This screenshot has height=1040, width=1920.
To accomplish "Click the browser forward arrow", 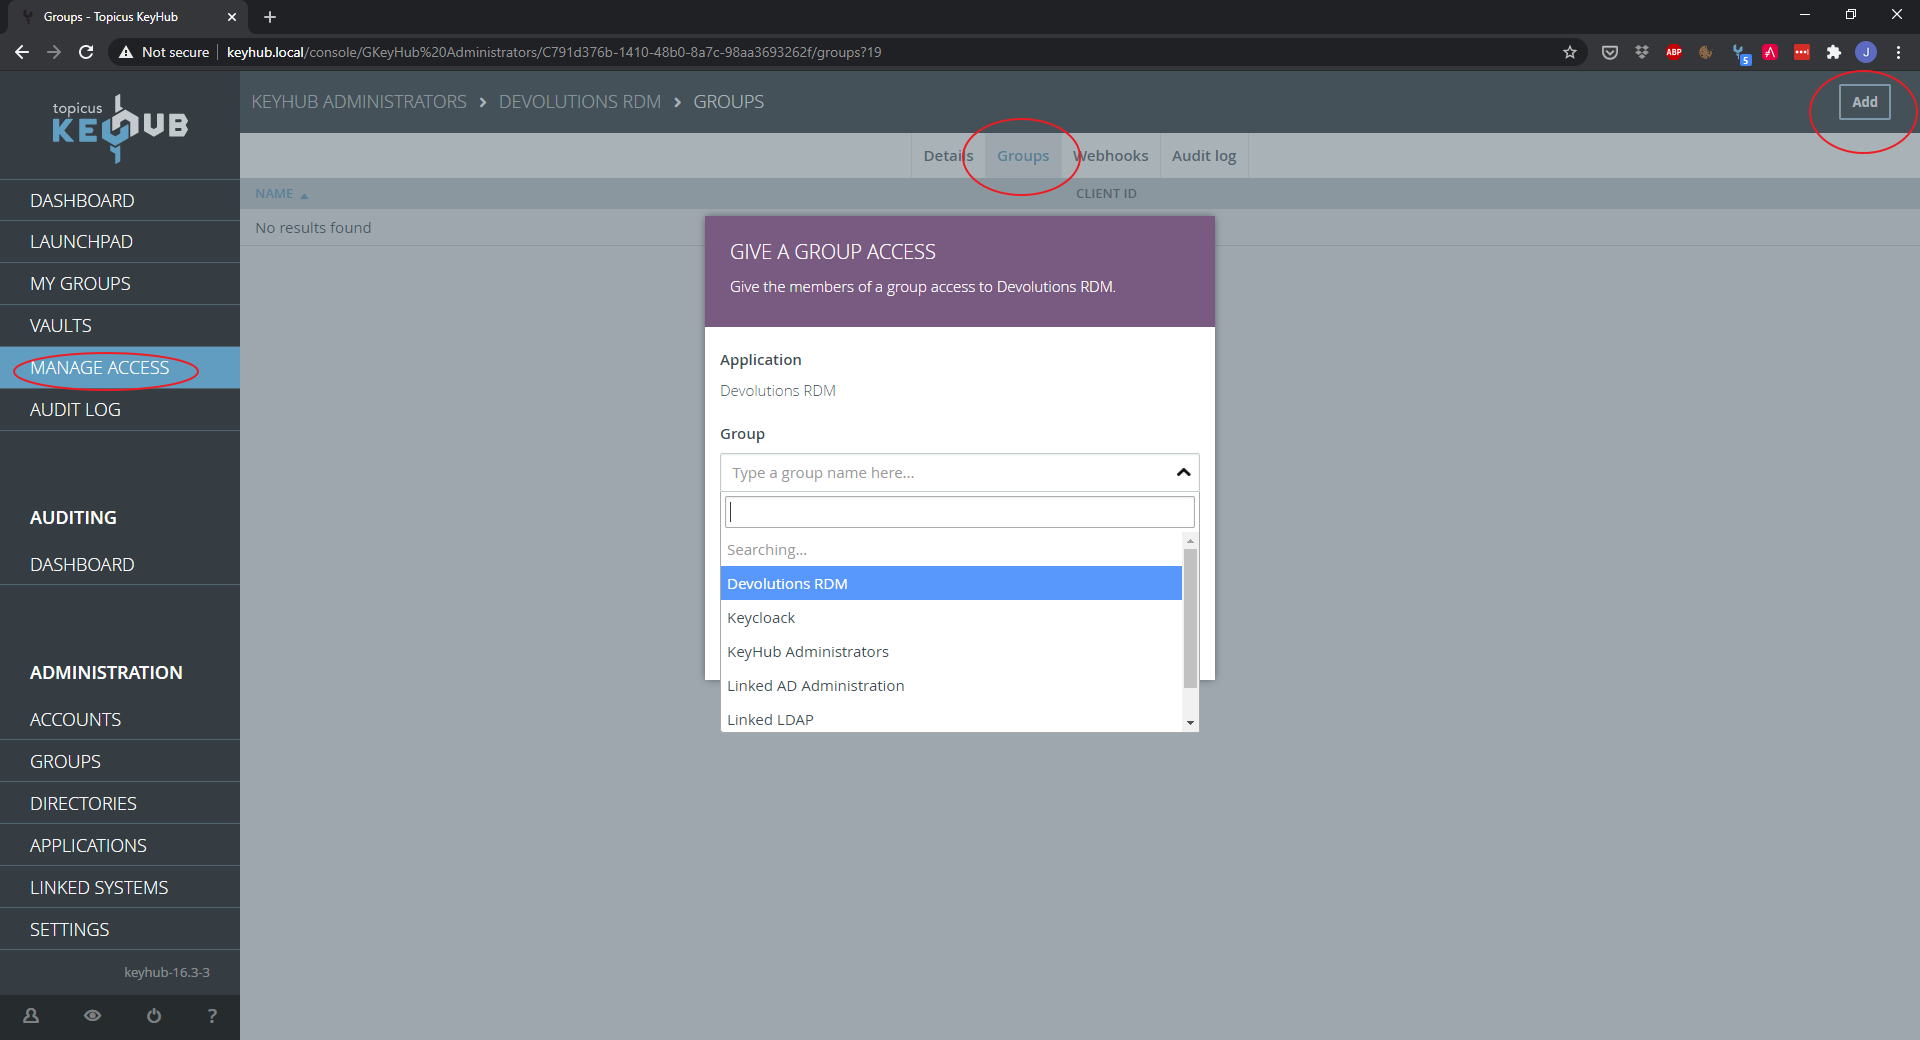I will (x=54, y=52).
